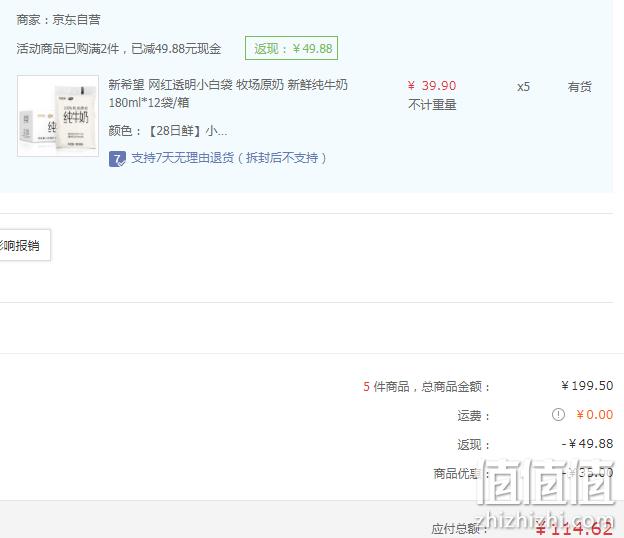Click the 颜色：【28日鲜】 option text
The height and width of the screenshot is (538, 624).
pos(168,131)
